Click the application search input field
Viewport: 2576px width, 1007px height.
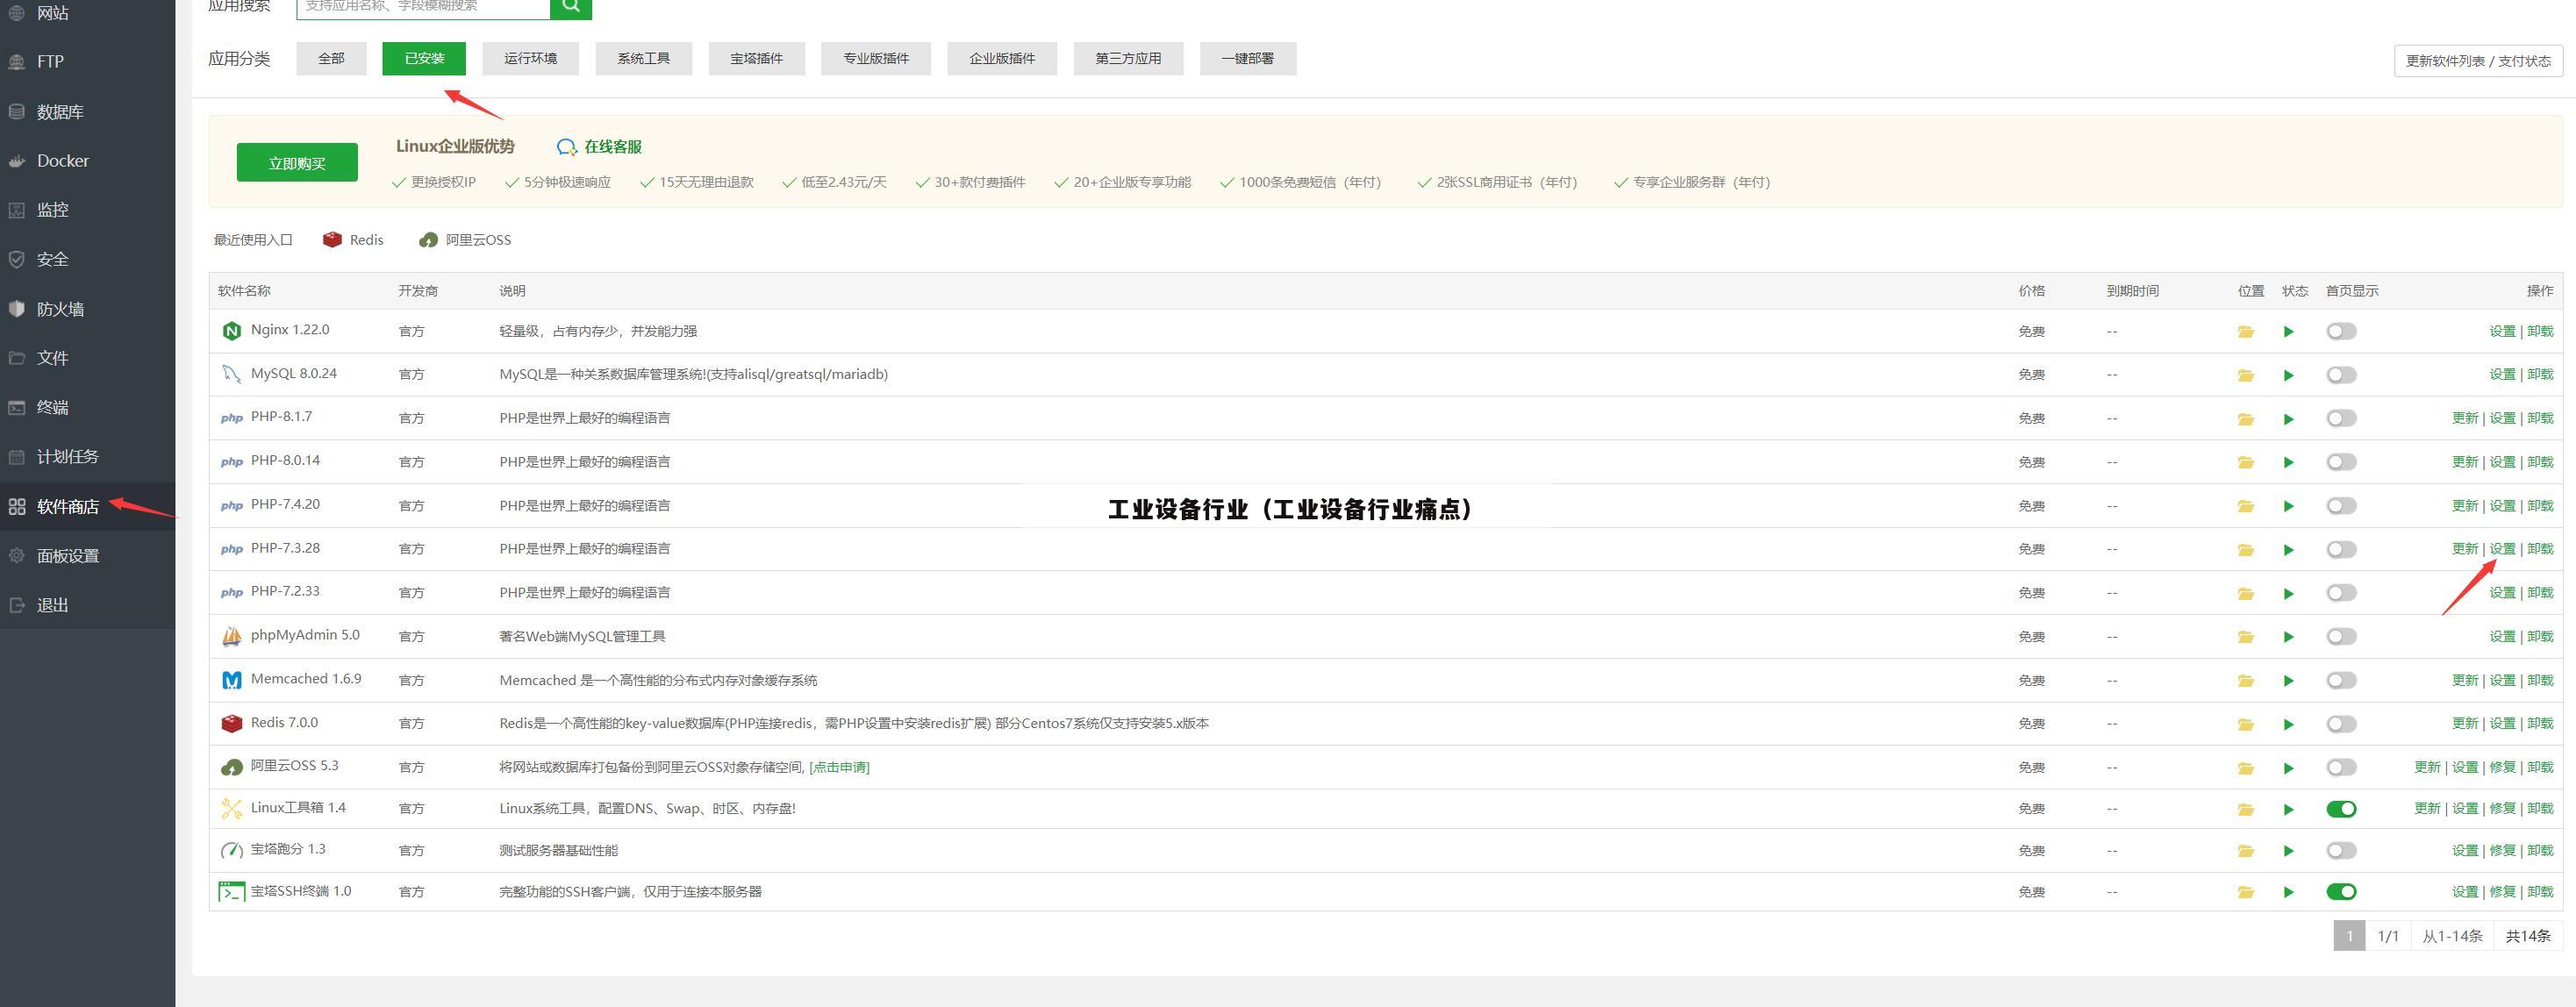pos(424,6)
